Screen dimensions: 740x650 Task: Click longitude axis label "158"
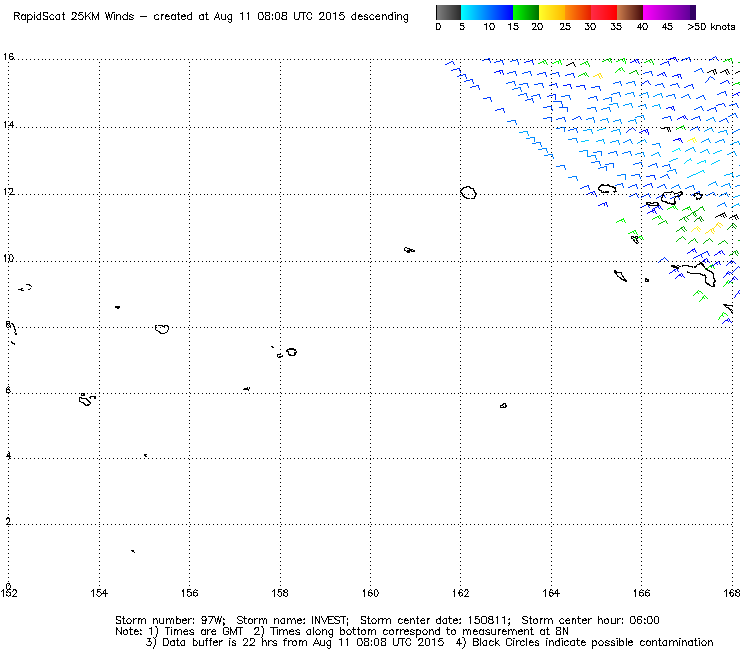[280, 593]
